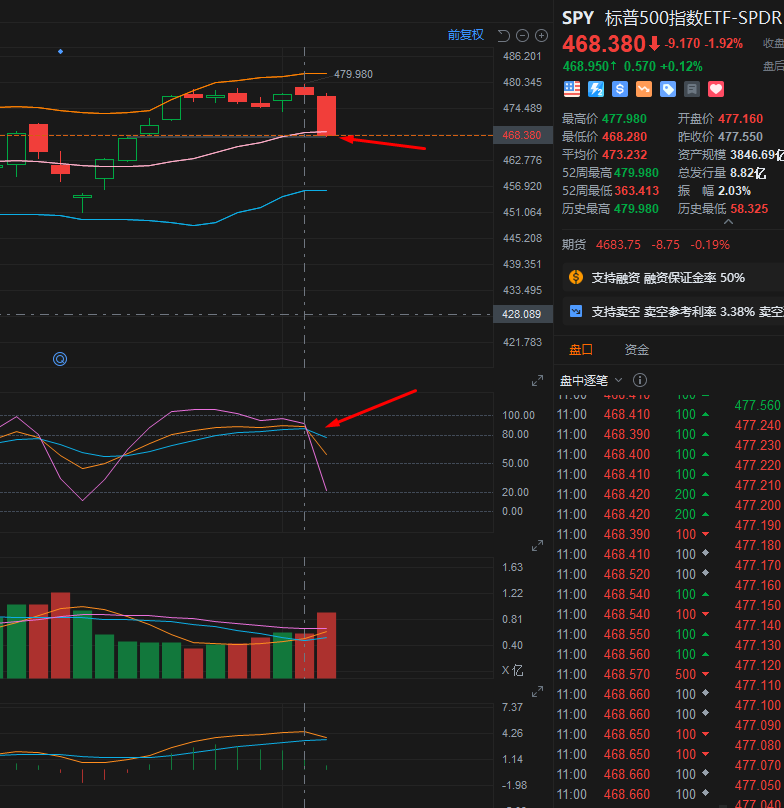Screen dimensions: 784x808
Task: Click 支持卖空 卖空参考利率 banner
Action: click(x=673, y=311)
